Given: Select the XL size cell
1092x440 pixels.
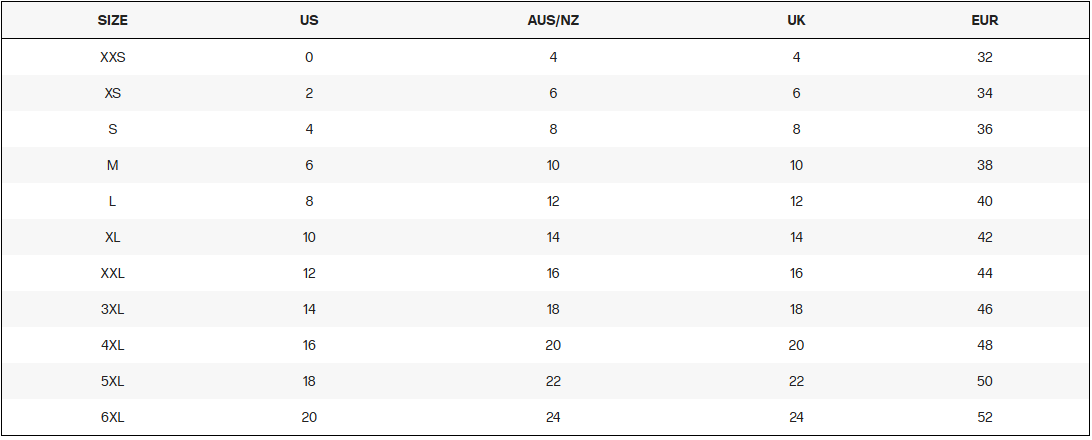Looking at the screenshot, I should 113,237.
